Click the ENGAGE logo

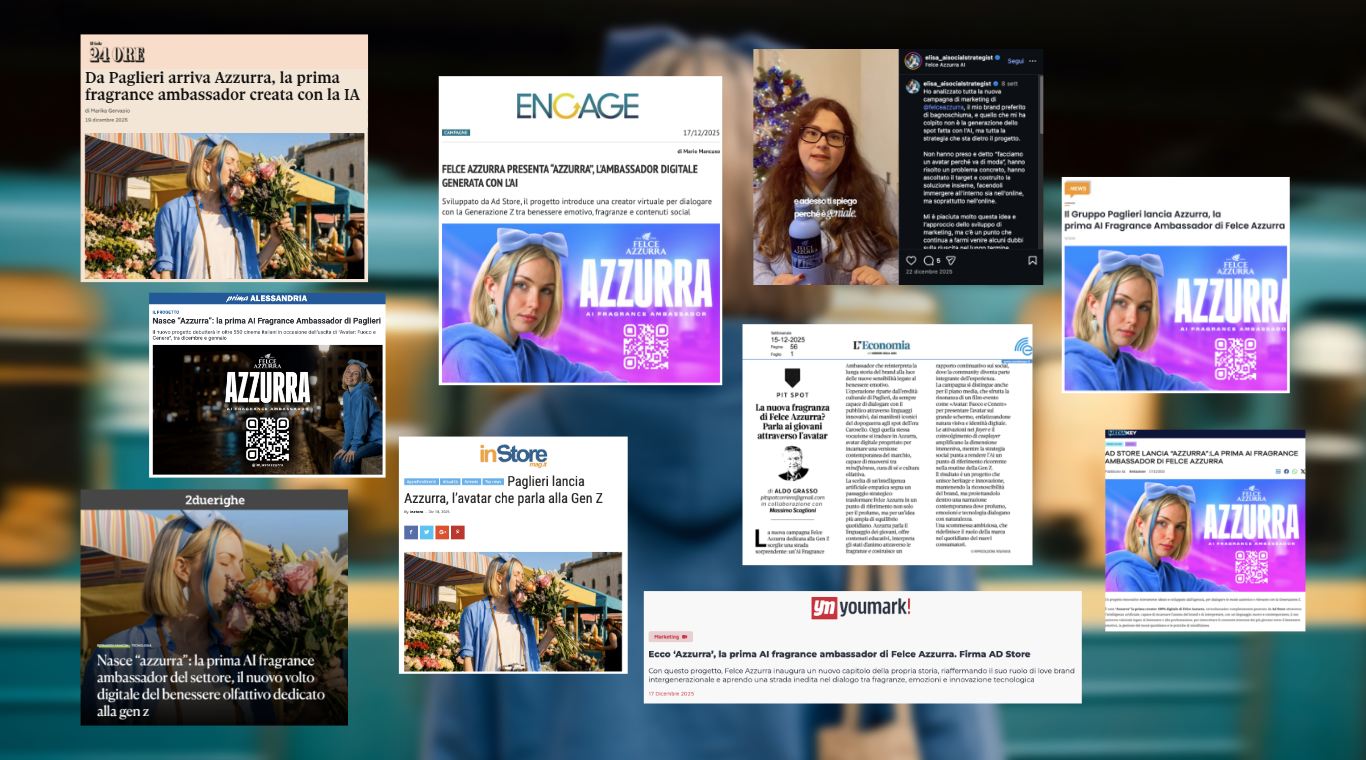pyautogui.click(x=577, y=105)
